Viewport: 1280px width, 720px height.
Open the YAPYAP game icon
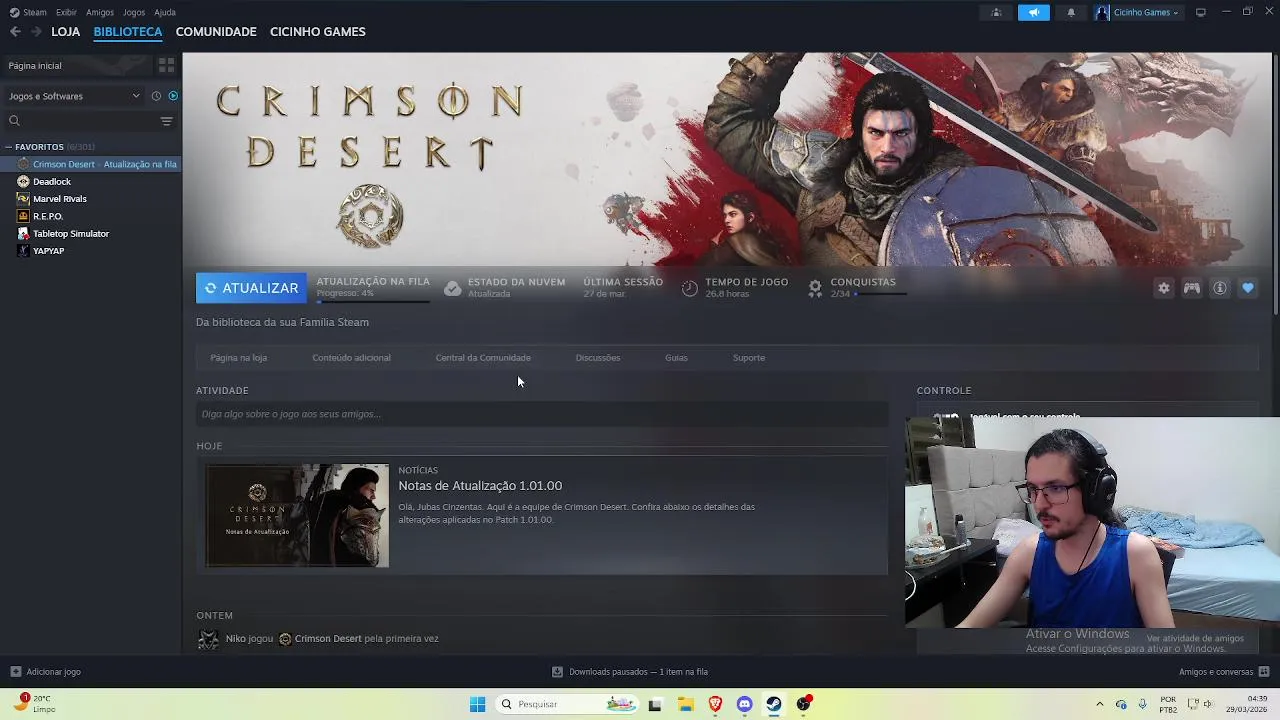(x=23, y=251)
